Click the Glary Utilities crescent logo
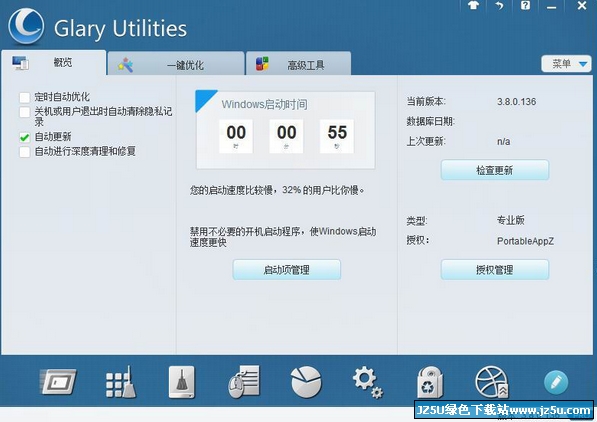Screen dimensions: 597x422 coord(26,27)
